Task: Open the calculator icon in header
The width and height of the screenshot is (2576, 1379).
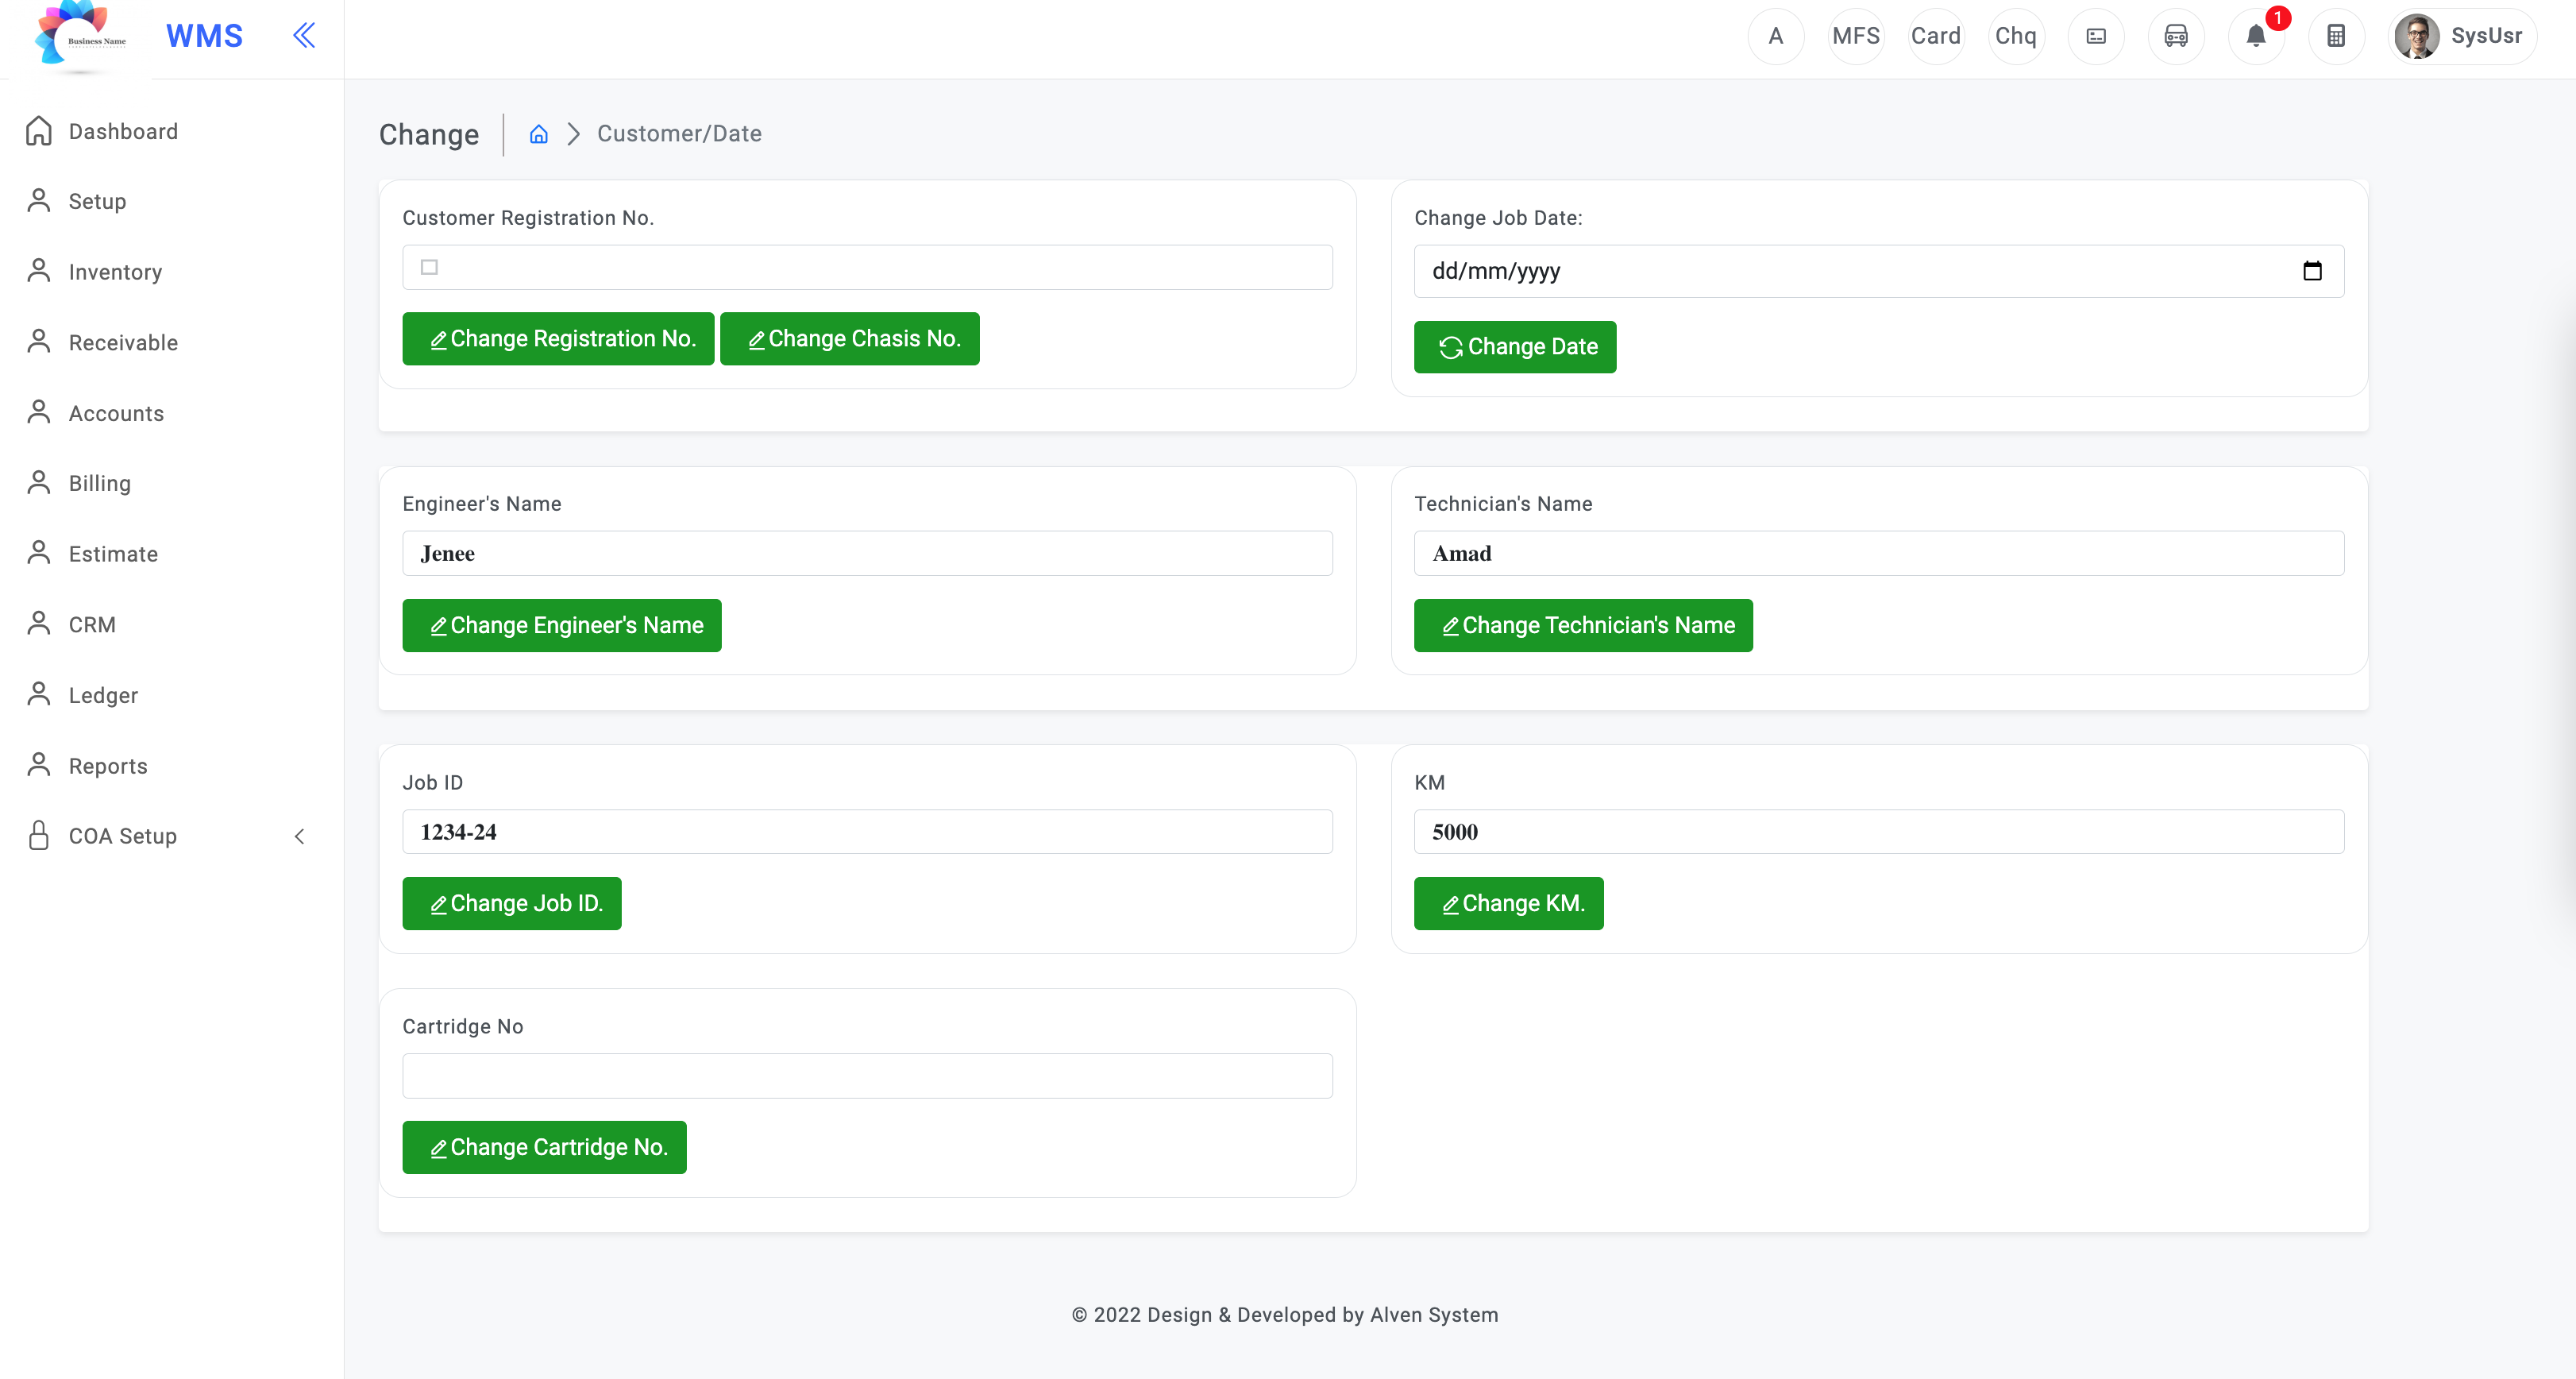Action: click(2336, 36)
